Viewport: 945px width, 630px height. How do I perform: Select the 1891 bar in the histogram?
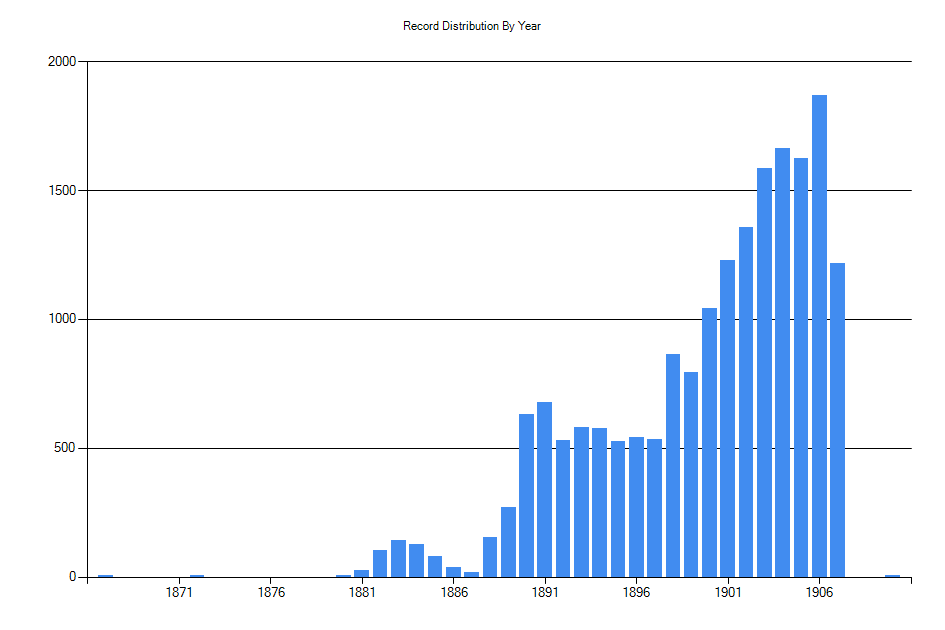pyautogui.click(x=544, y=490)
